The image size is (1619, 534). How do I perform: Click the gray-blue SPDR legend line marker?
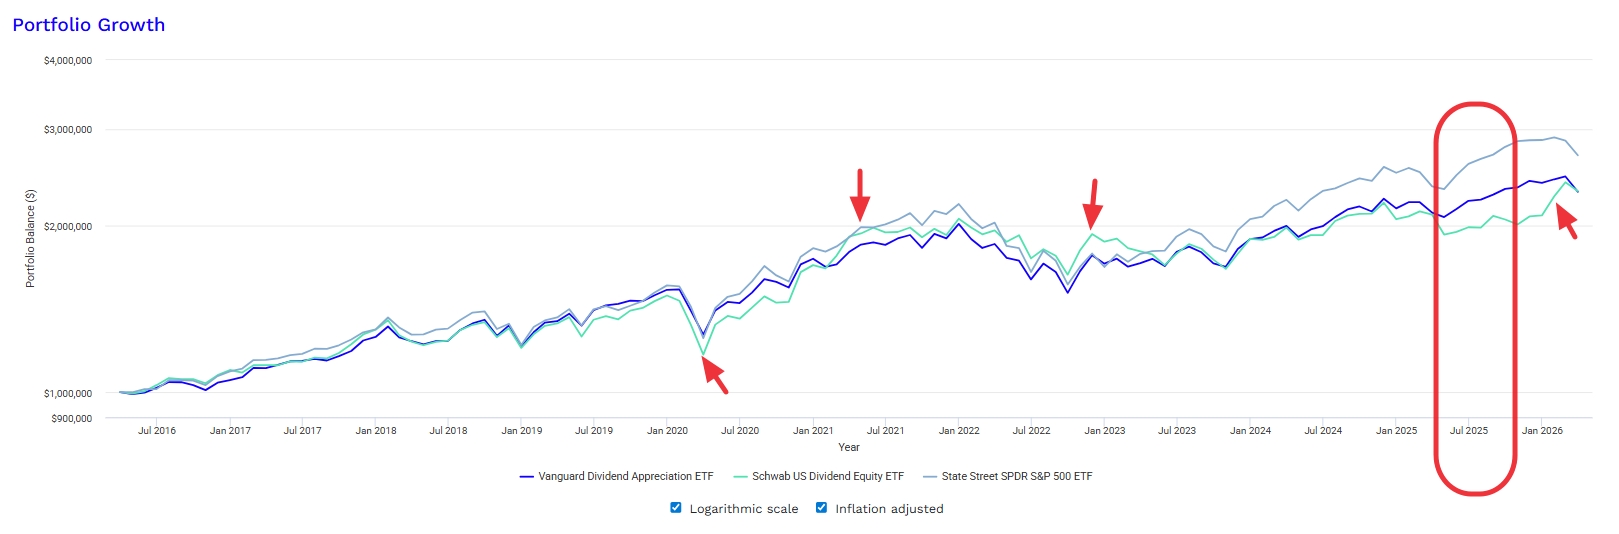tap(930, 477)
